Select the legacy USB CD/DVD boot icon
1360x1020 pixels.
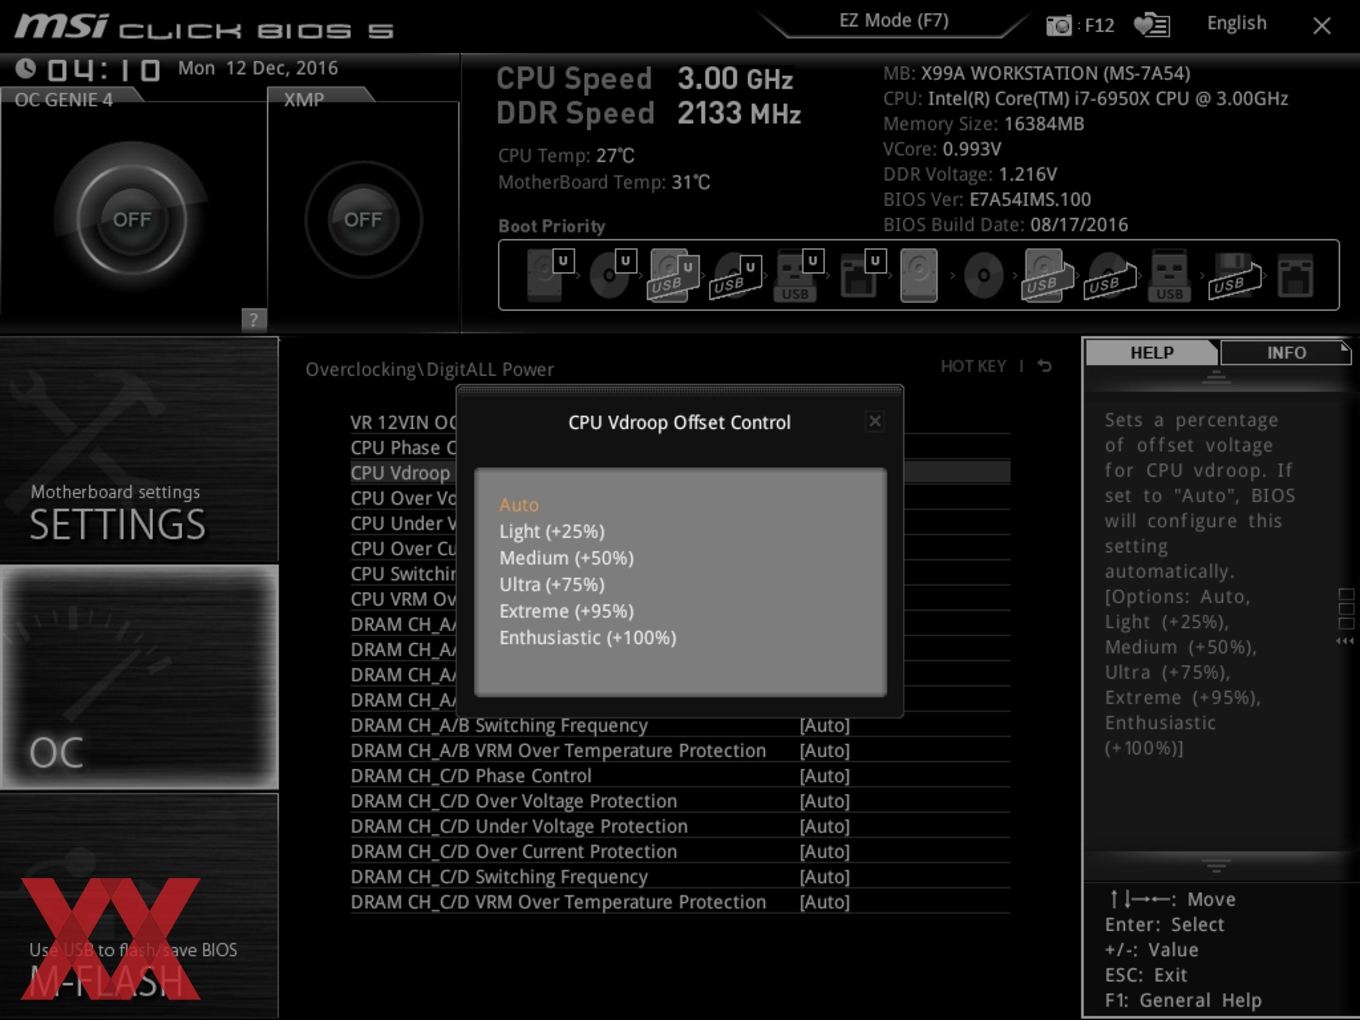point(1110,277)
